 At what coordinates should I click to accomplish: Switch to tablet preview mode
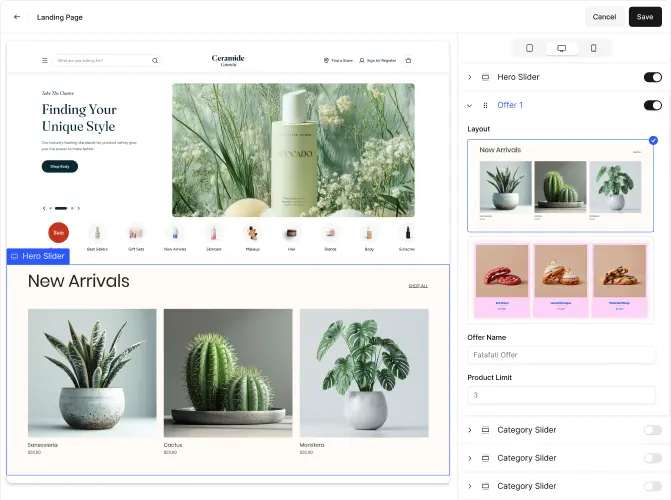tap(529, 48)
